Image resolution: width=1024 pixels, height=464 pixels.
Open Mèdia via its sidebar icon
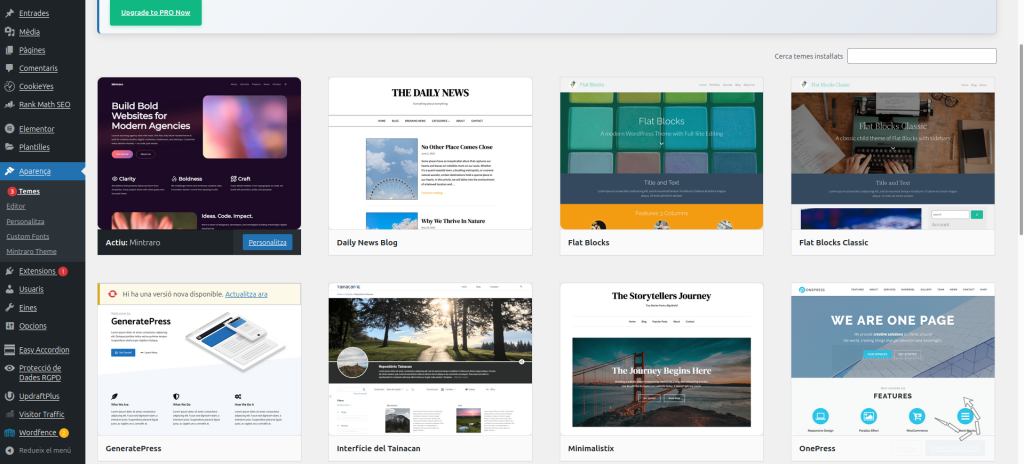pos(9,32)
